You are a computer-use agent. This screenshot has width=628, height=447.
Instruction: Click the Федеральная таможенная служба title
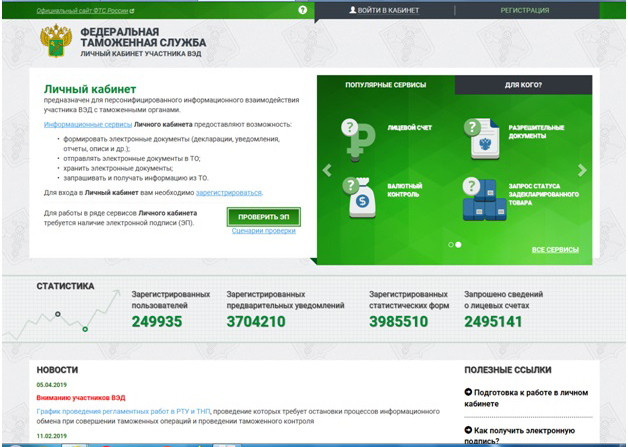(143, 37)
